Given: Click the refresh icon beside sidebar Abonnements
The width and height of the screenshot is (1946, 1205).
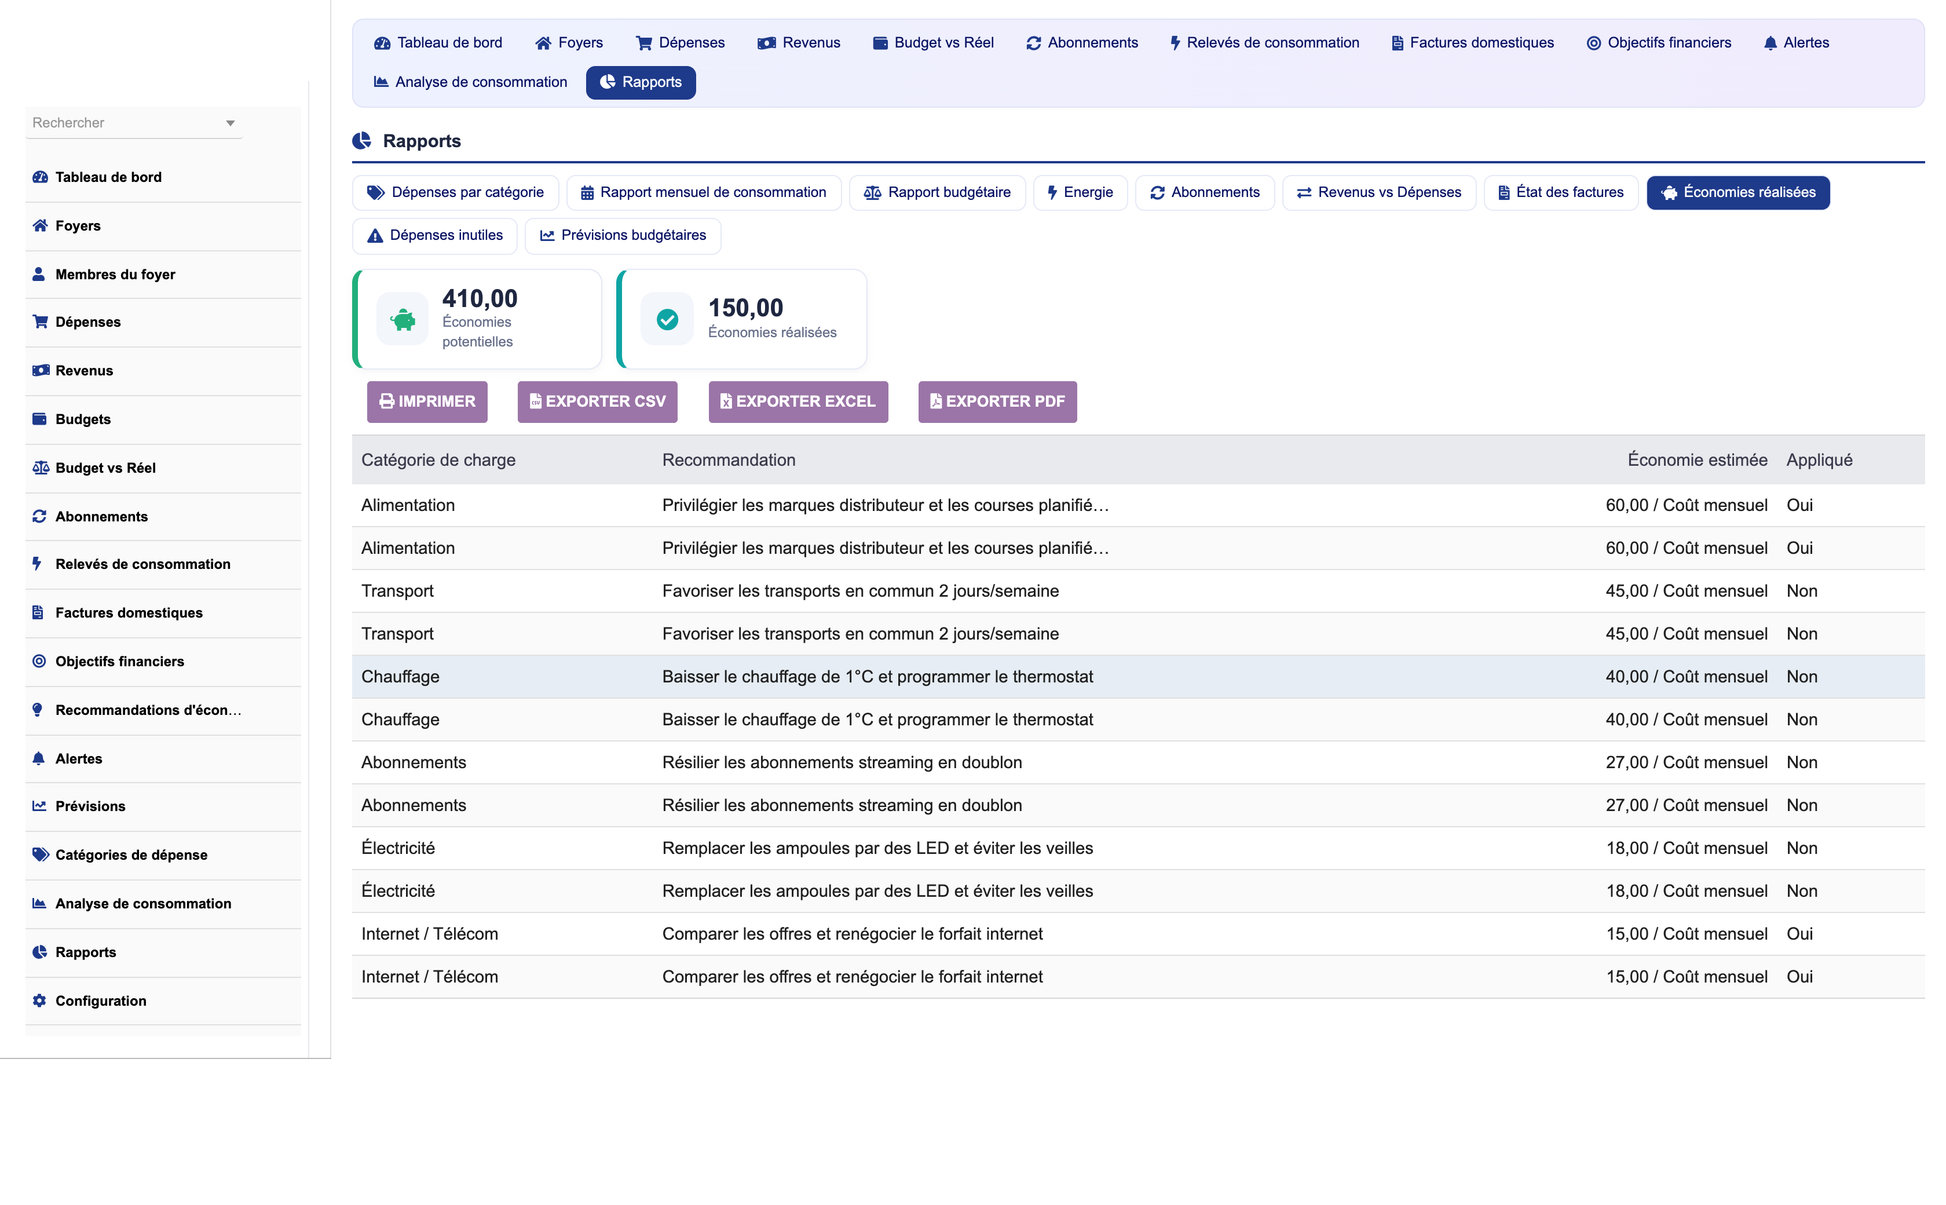Looking at the screenshot, I should click(40, 517).
